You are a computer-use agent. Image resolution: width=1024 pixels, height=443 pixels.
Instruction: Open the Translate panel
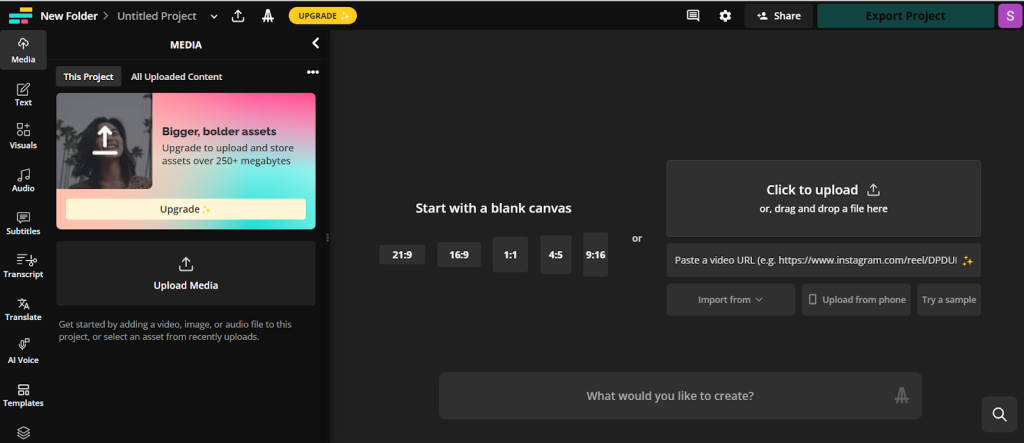[x=23, y=307]
